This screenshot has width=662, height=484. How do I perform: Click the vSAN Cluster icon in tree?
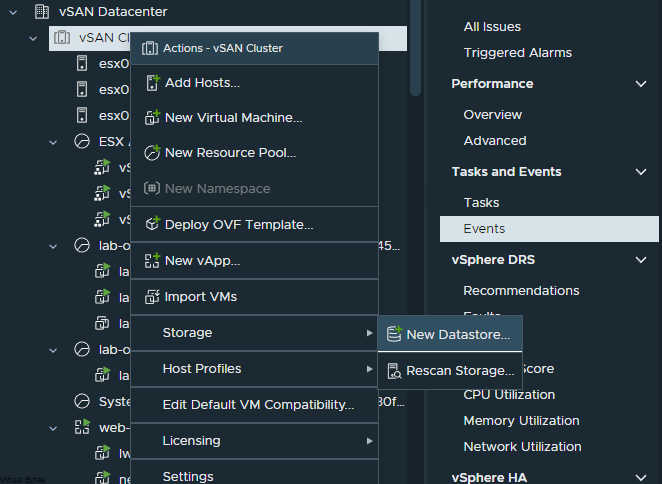click(62, 38)
